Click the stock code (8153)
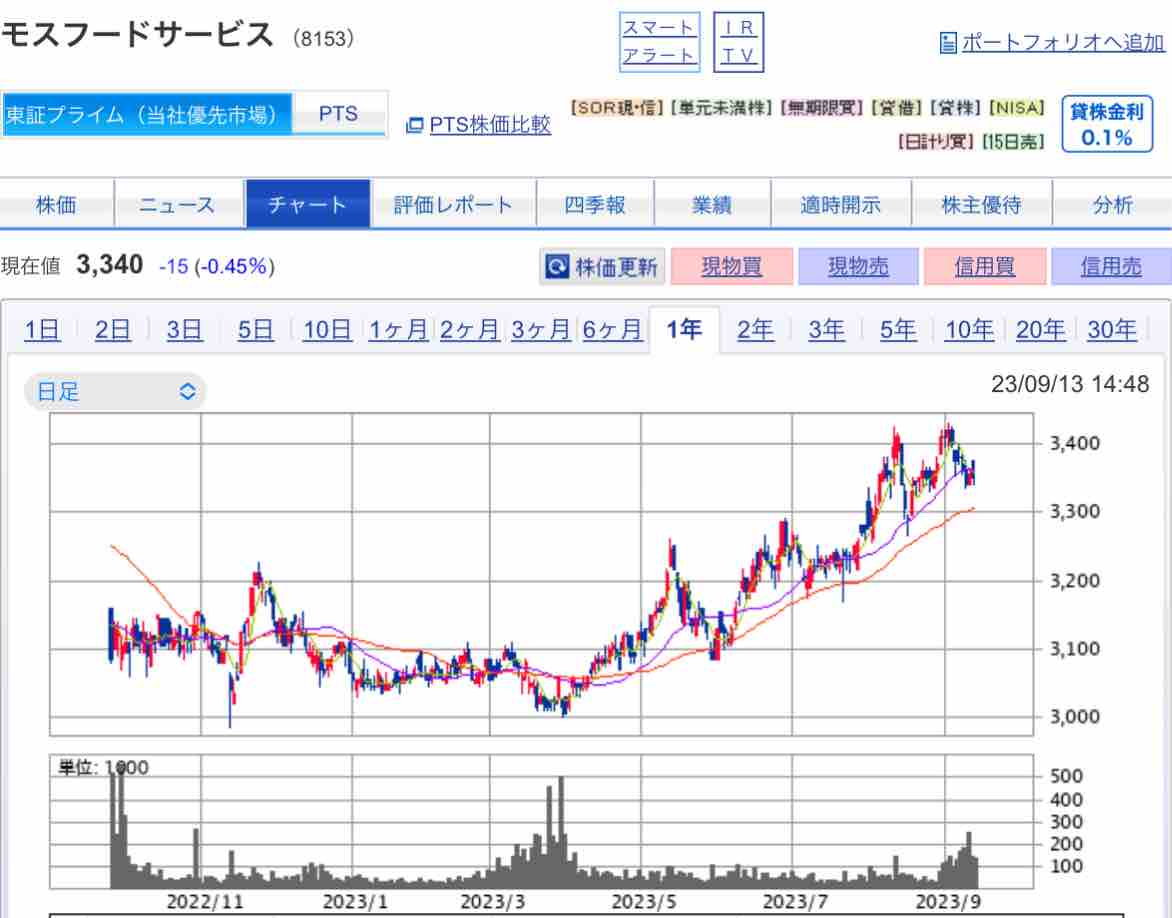1172x918 pixels. 324,38
